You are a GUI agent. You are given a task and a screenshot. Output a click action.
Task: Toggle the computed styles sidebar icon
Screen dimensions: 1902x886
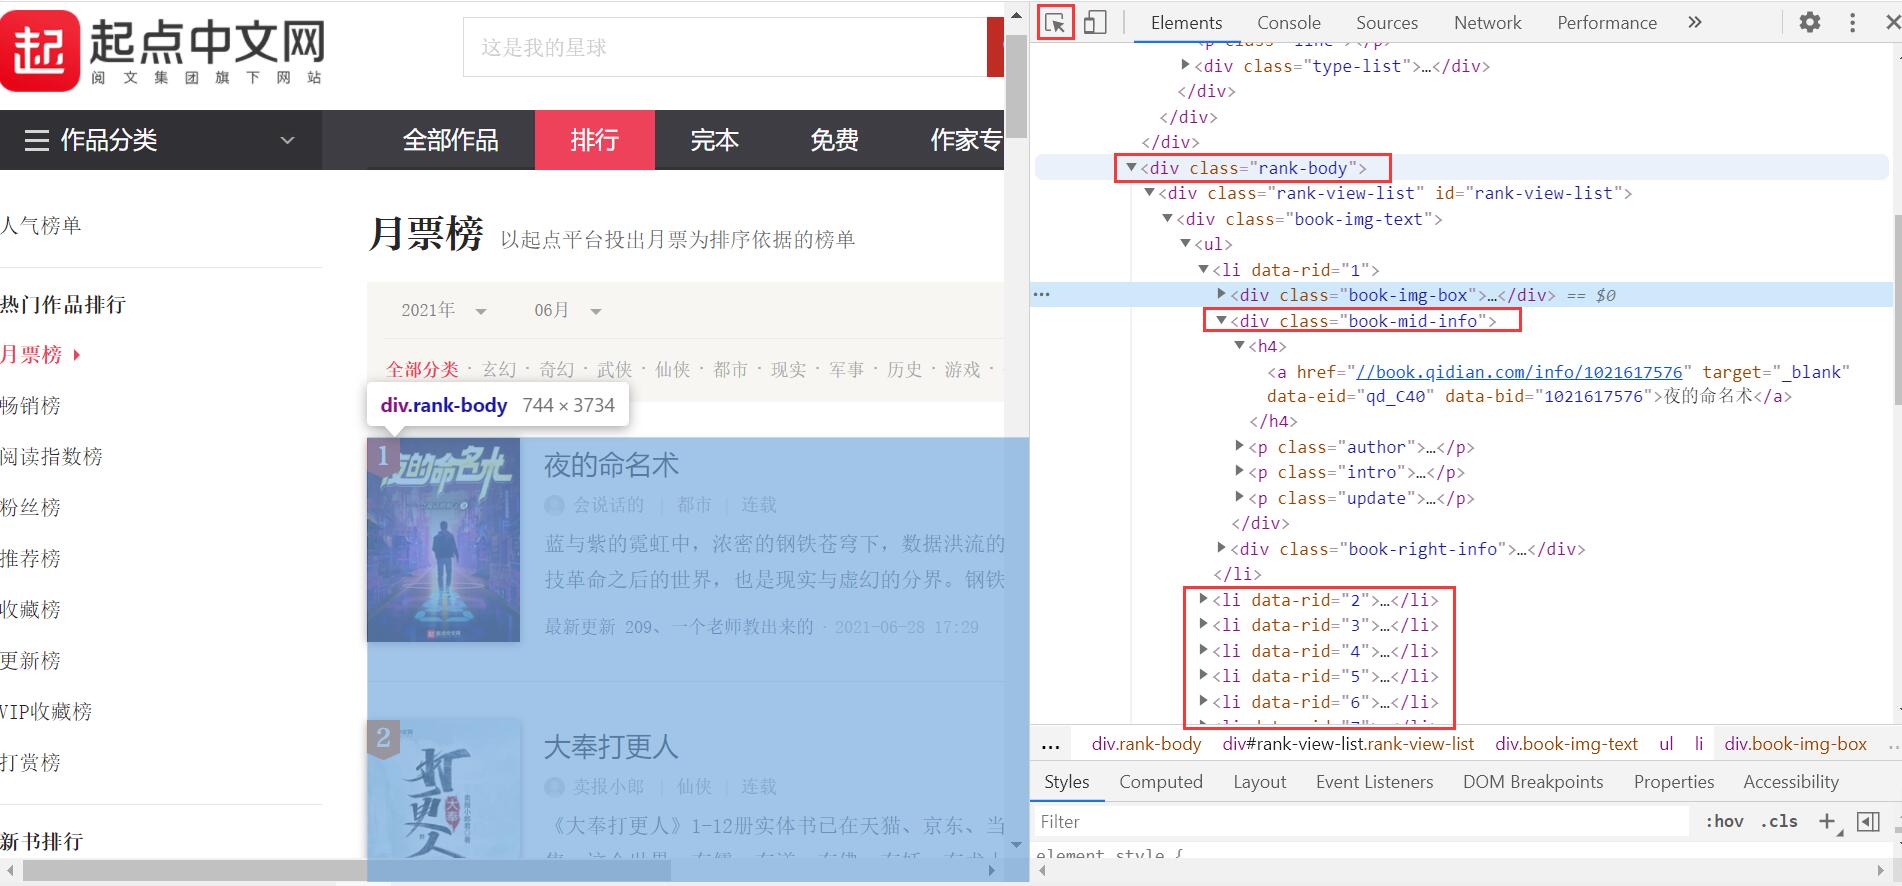(1867, 821)
